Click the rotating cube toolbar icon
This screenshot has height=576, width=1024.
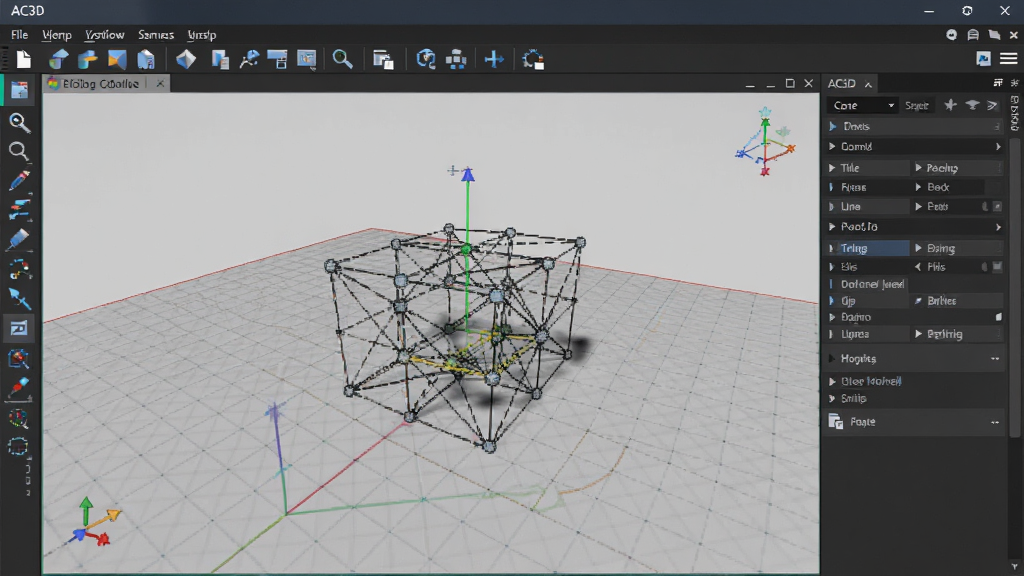426,59
